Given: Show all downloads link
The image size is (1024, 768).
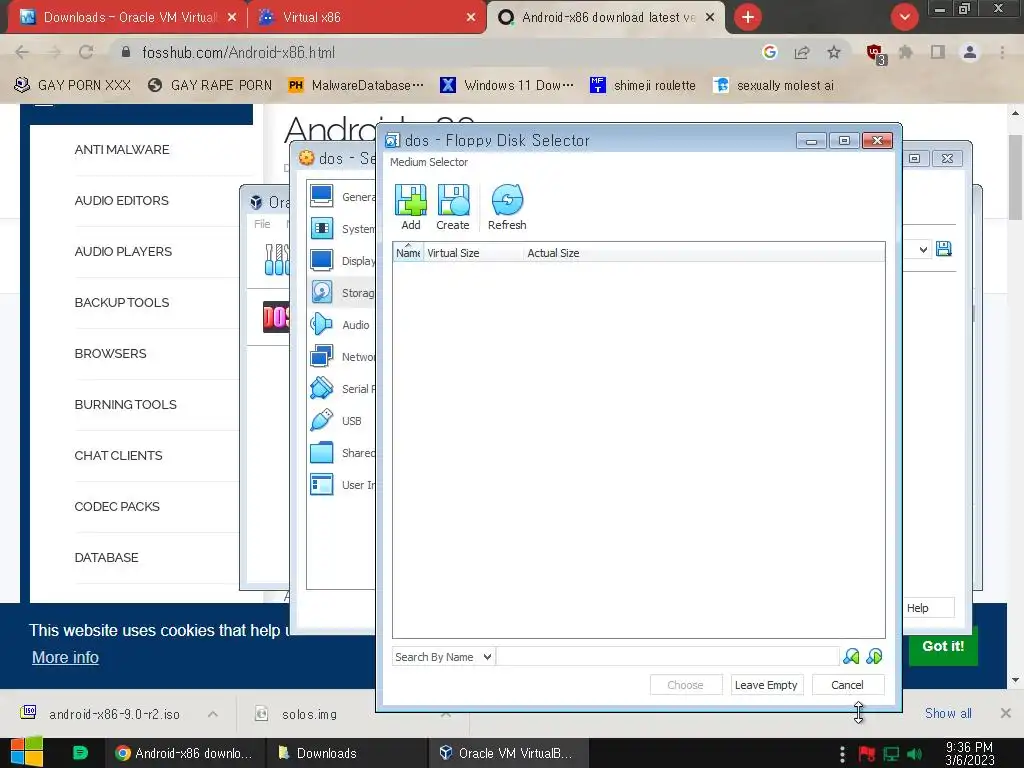Looking at the screenshot, I should [948, 713].
